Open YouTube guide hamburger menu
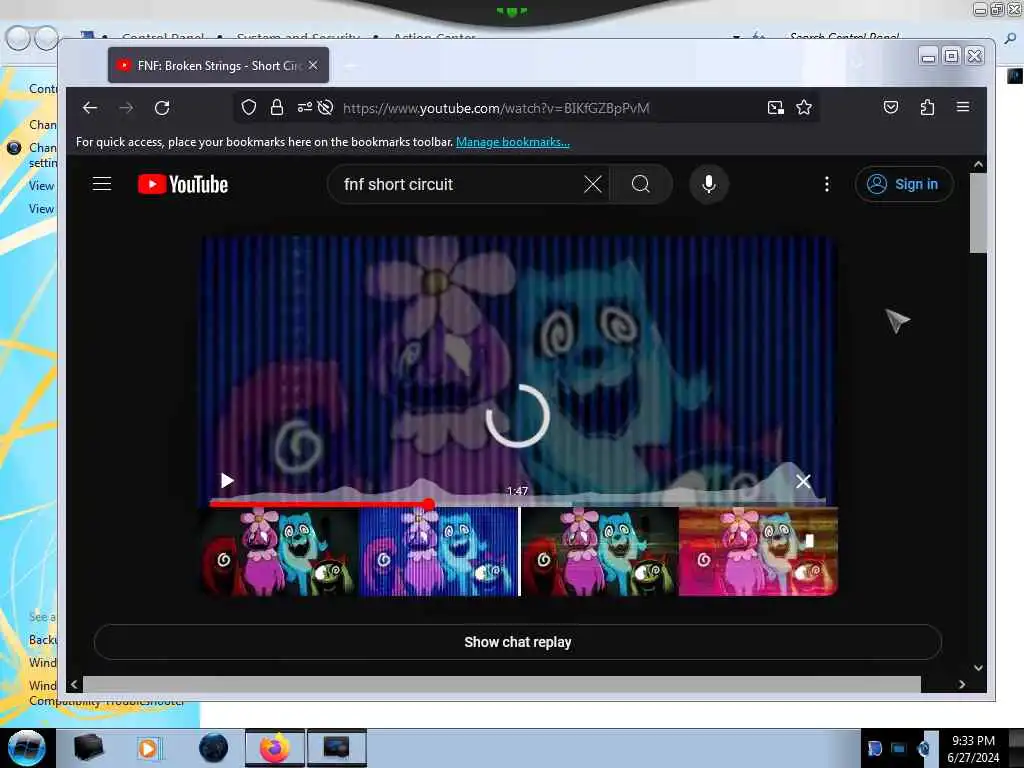This screenshot has height=768, width=1024. pos(102,184)
